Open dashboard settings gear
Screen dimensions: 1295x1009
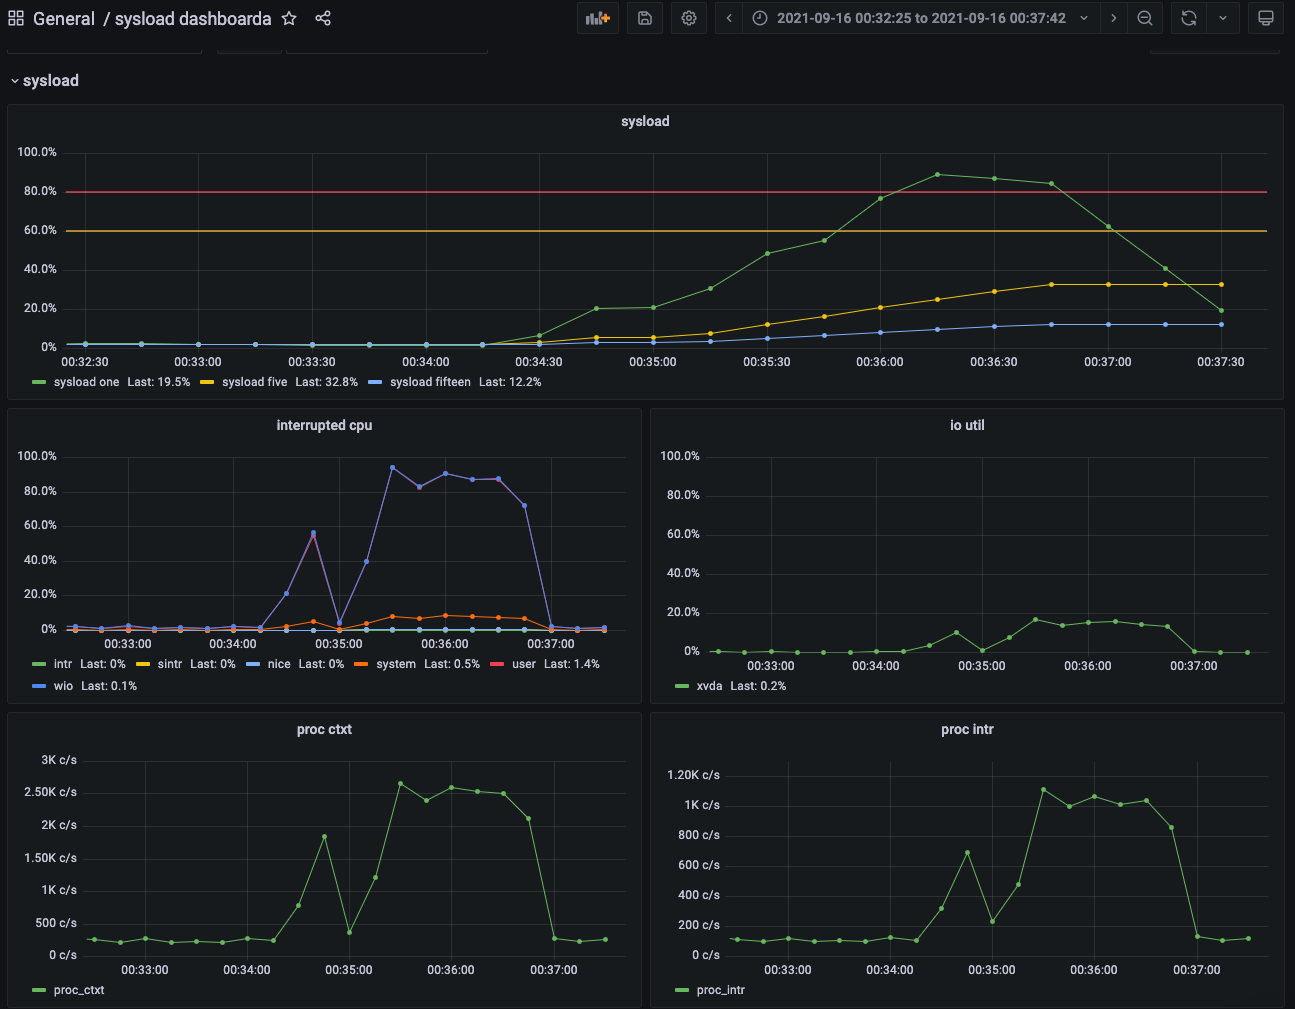click(689, 18)
